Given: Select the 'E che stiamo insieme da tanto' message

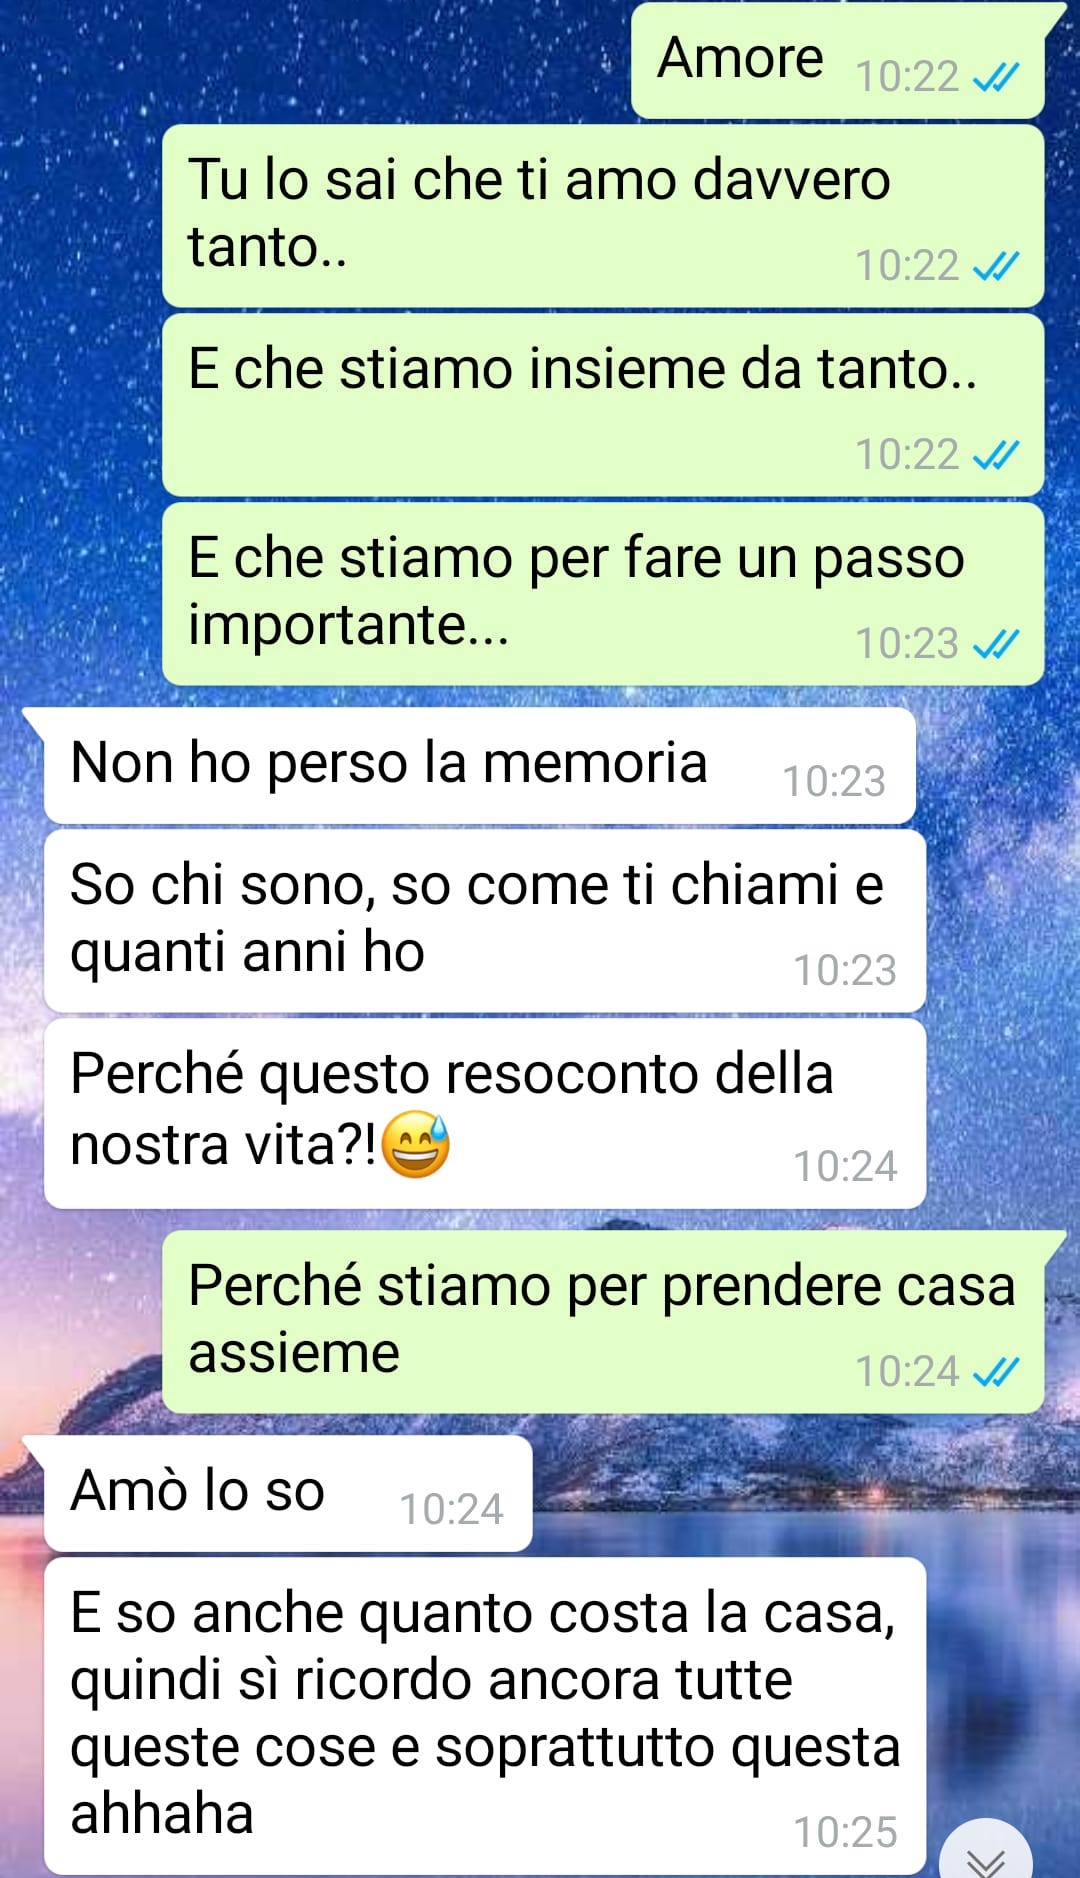Looking at the screenshot, I should (x=603, y=405).
